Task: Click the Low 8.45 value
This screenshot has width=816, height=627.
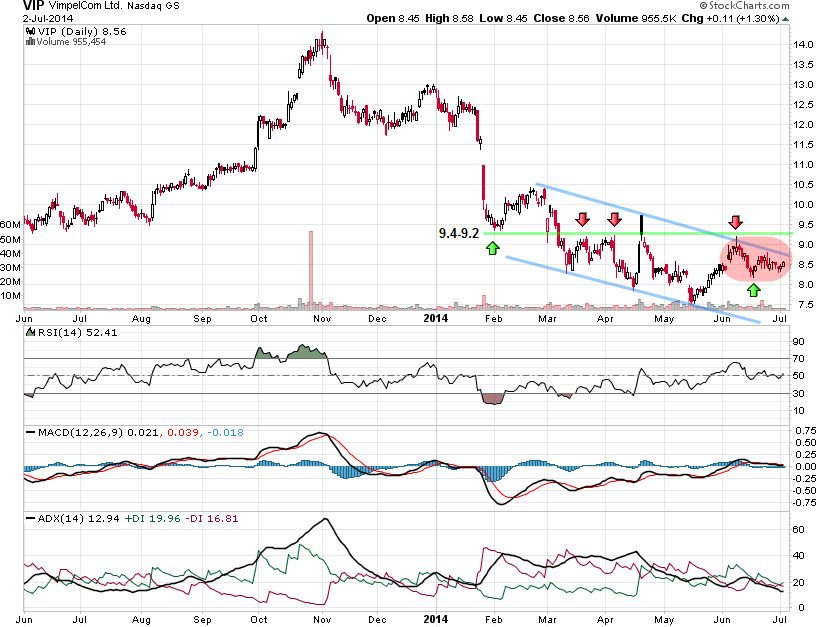Action: coord(503,18)
